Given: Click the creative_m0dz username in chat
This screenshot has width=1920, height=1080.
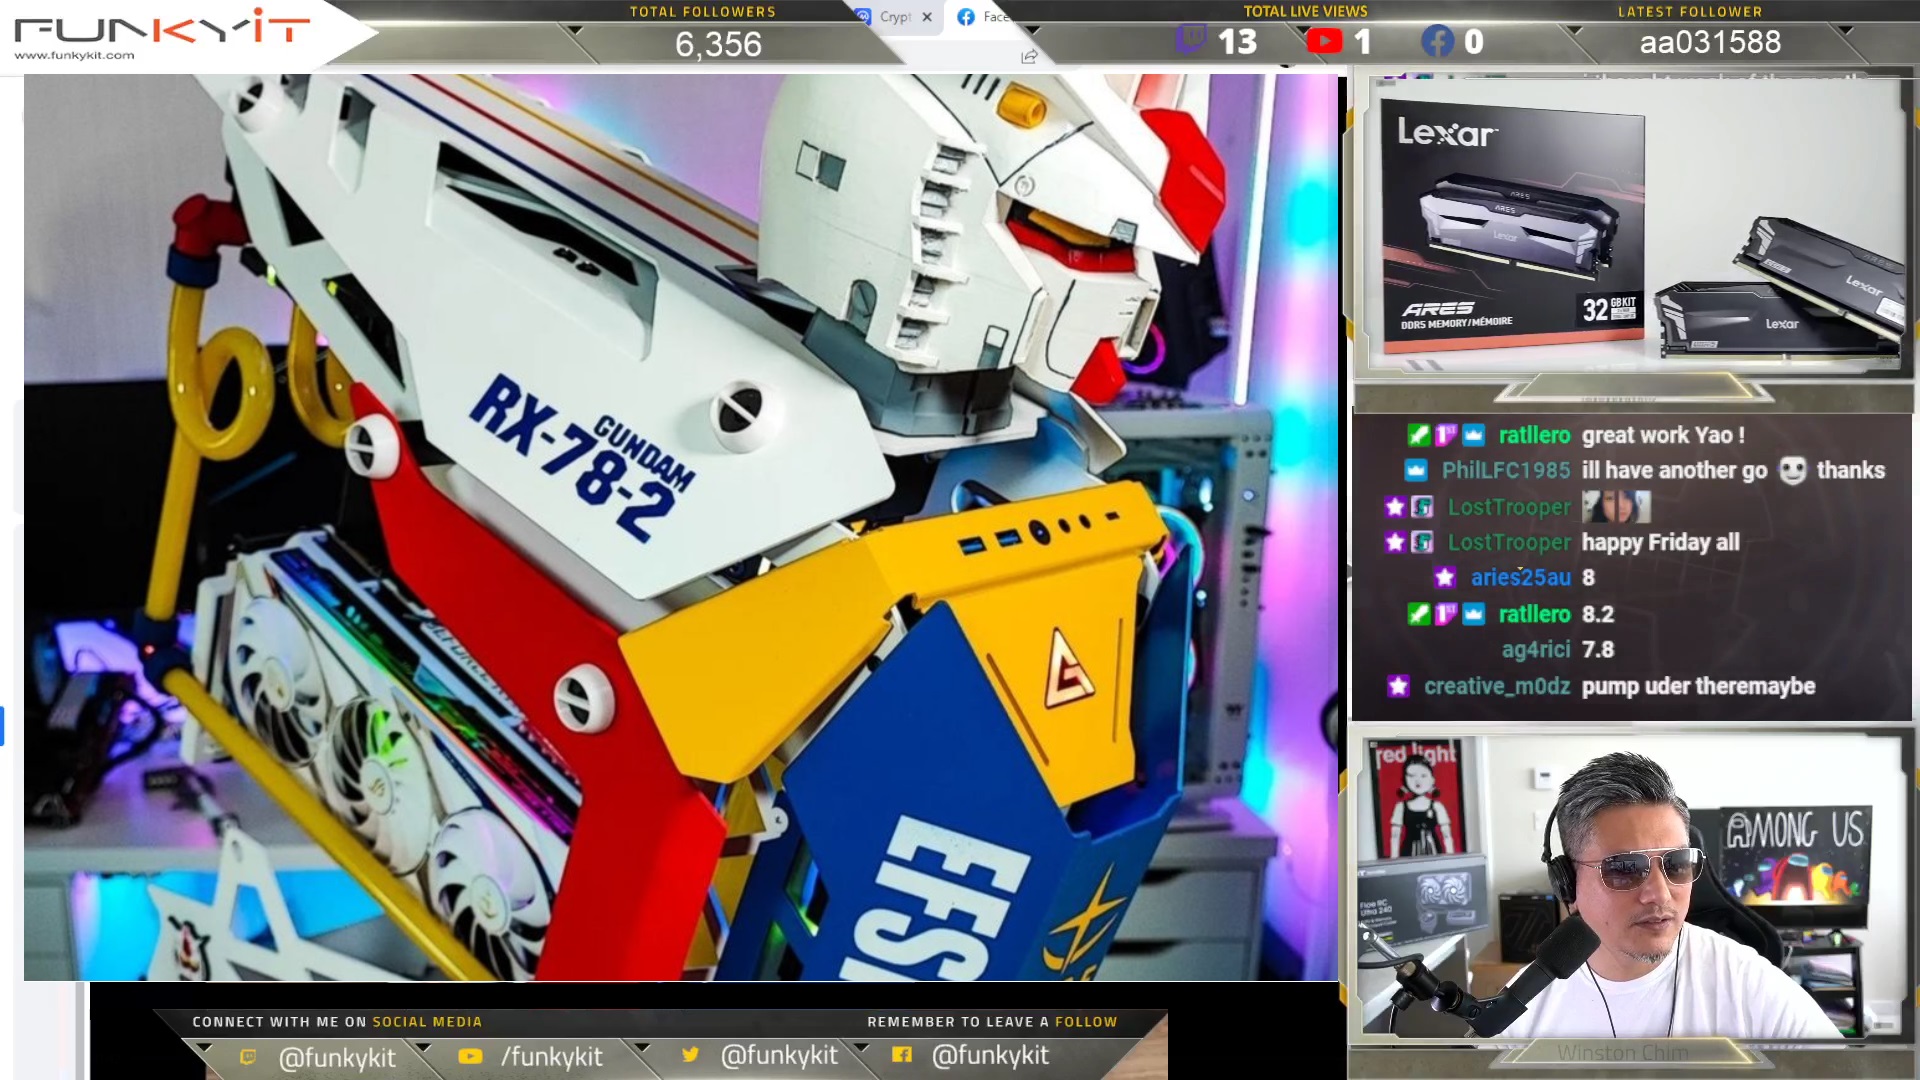Looking at the screenshot, I should pos(1497,687).
